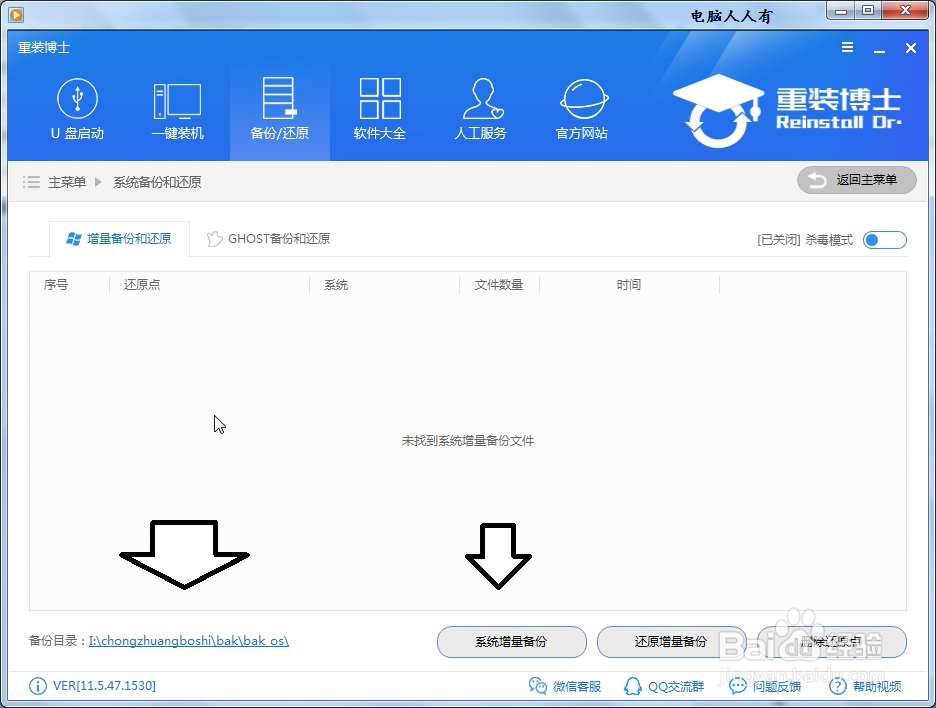Open the hamburger menu in title bar
936x708 pixels.
click(847, 48)
